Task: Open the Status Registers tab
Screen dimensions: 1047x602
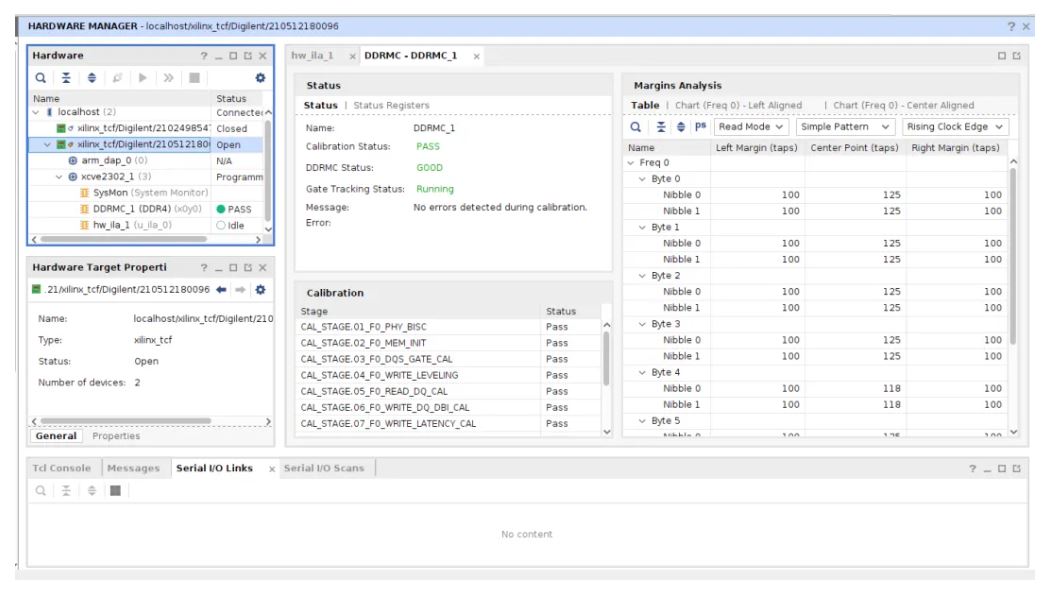Action: 391,105
